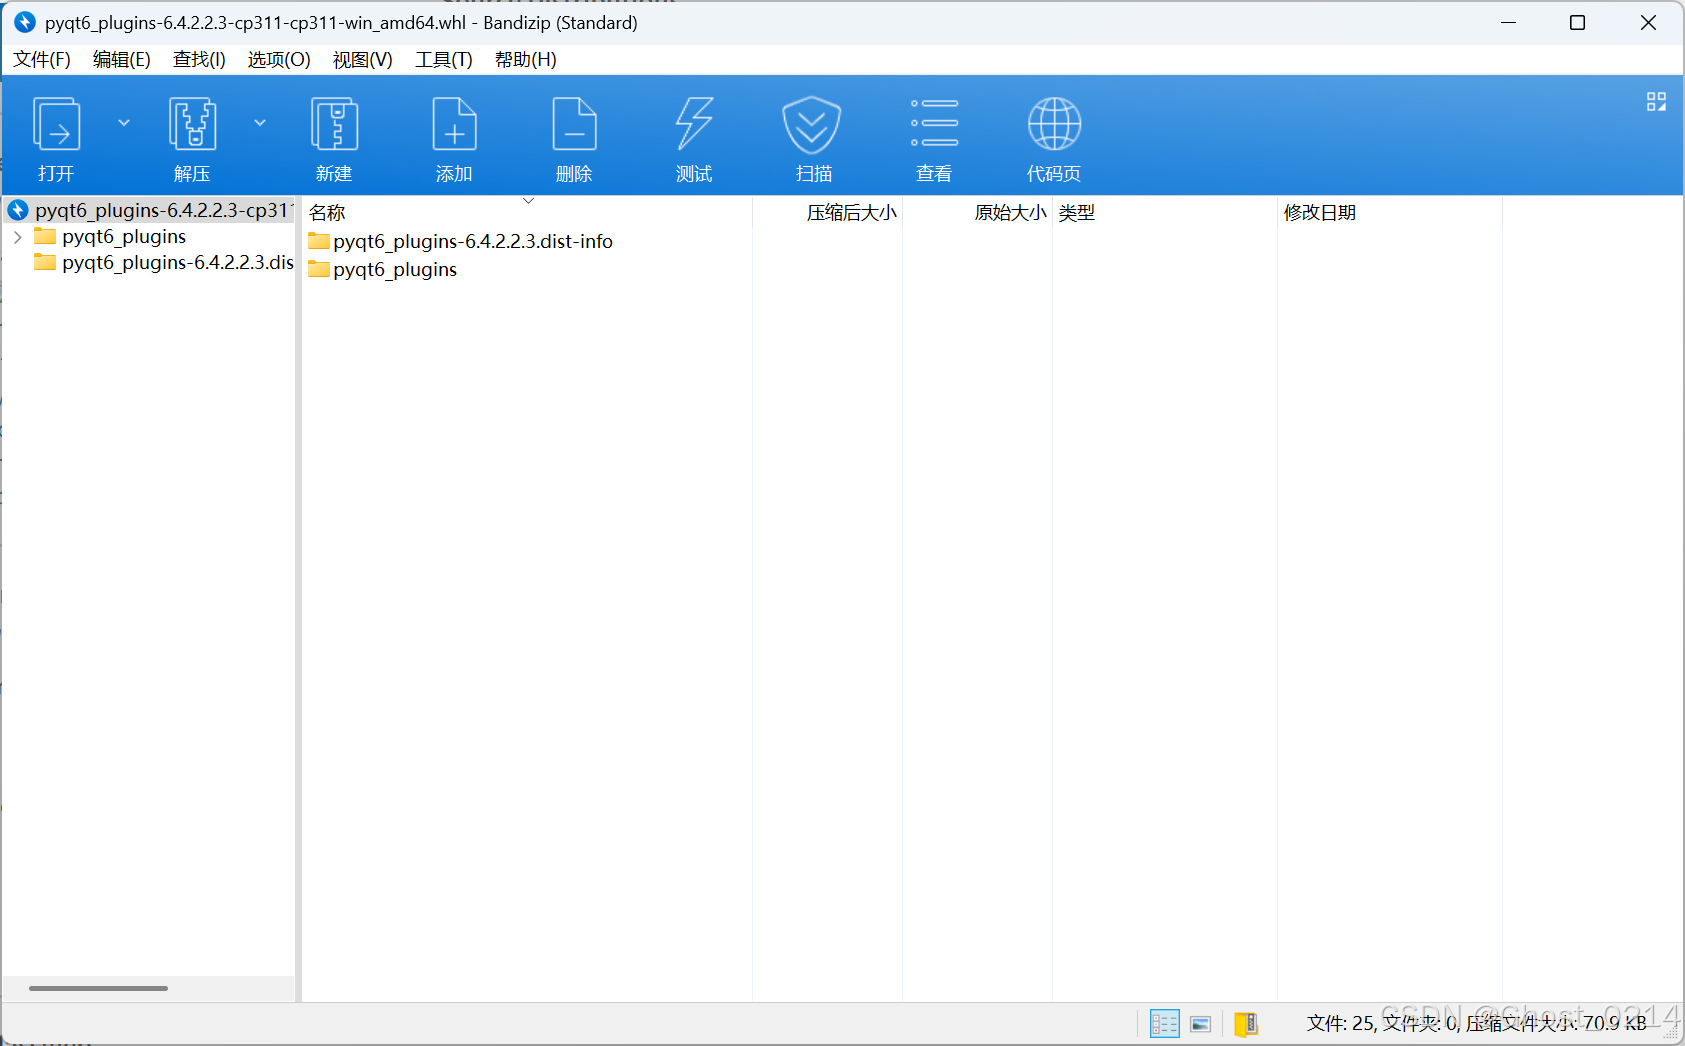Click the Scan (扫描) shield icon
This screenshot has height=1046, width=1685.
(x=811, y=124)
